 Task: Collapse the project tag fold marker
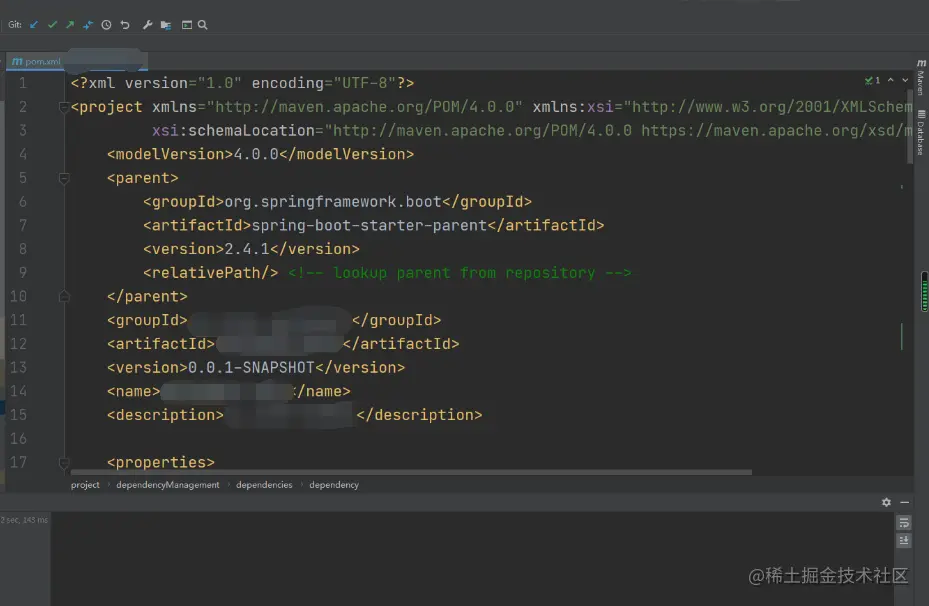click(x=64, y=107)
